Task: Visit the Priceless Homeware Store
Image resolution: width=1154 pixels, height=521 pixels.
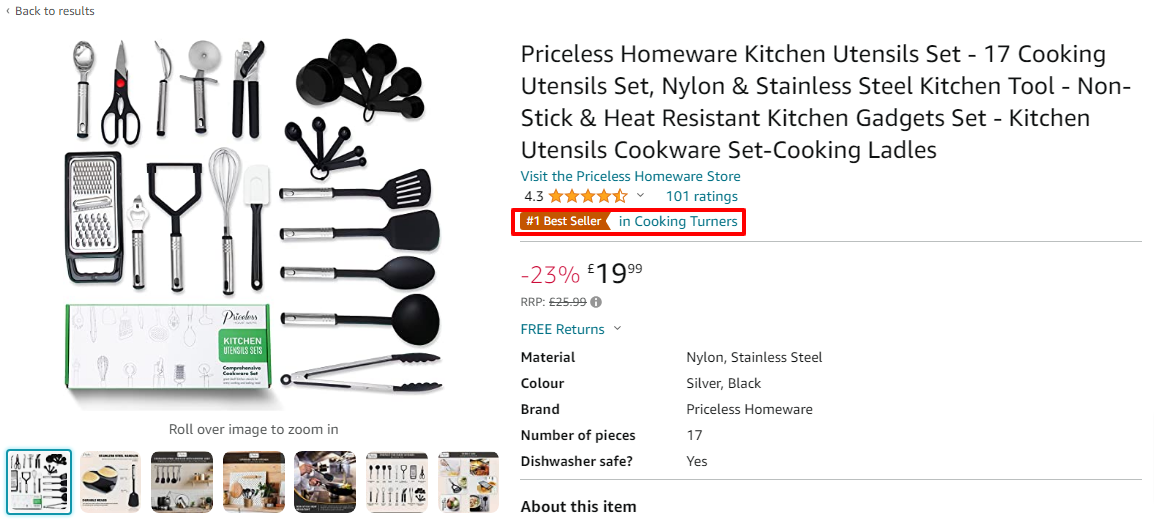Action: point(630,176)
